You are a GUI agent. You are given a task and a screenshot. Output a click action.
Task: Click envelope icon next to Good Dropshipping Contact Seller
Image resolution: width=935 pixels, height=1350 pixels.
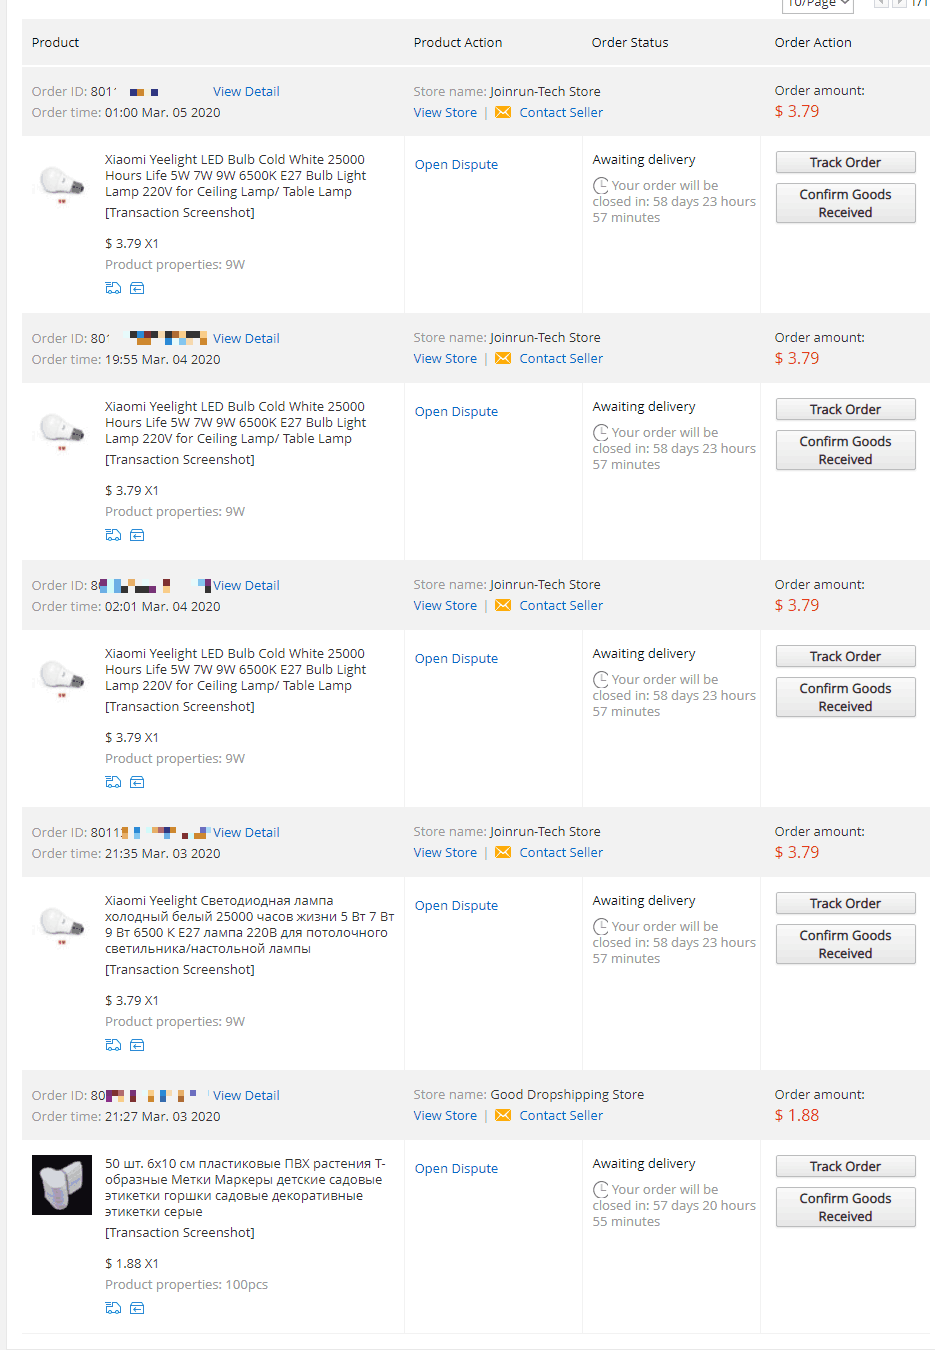click(x=503, y=1115)
